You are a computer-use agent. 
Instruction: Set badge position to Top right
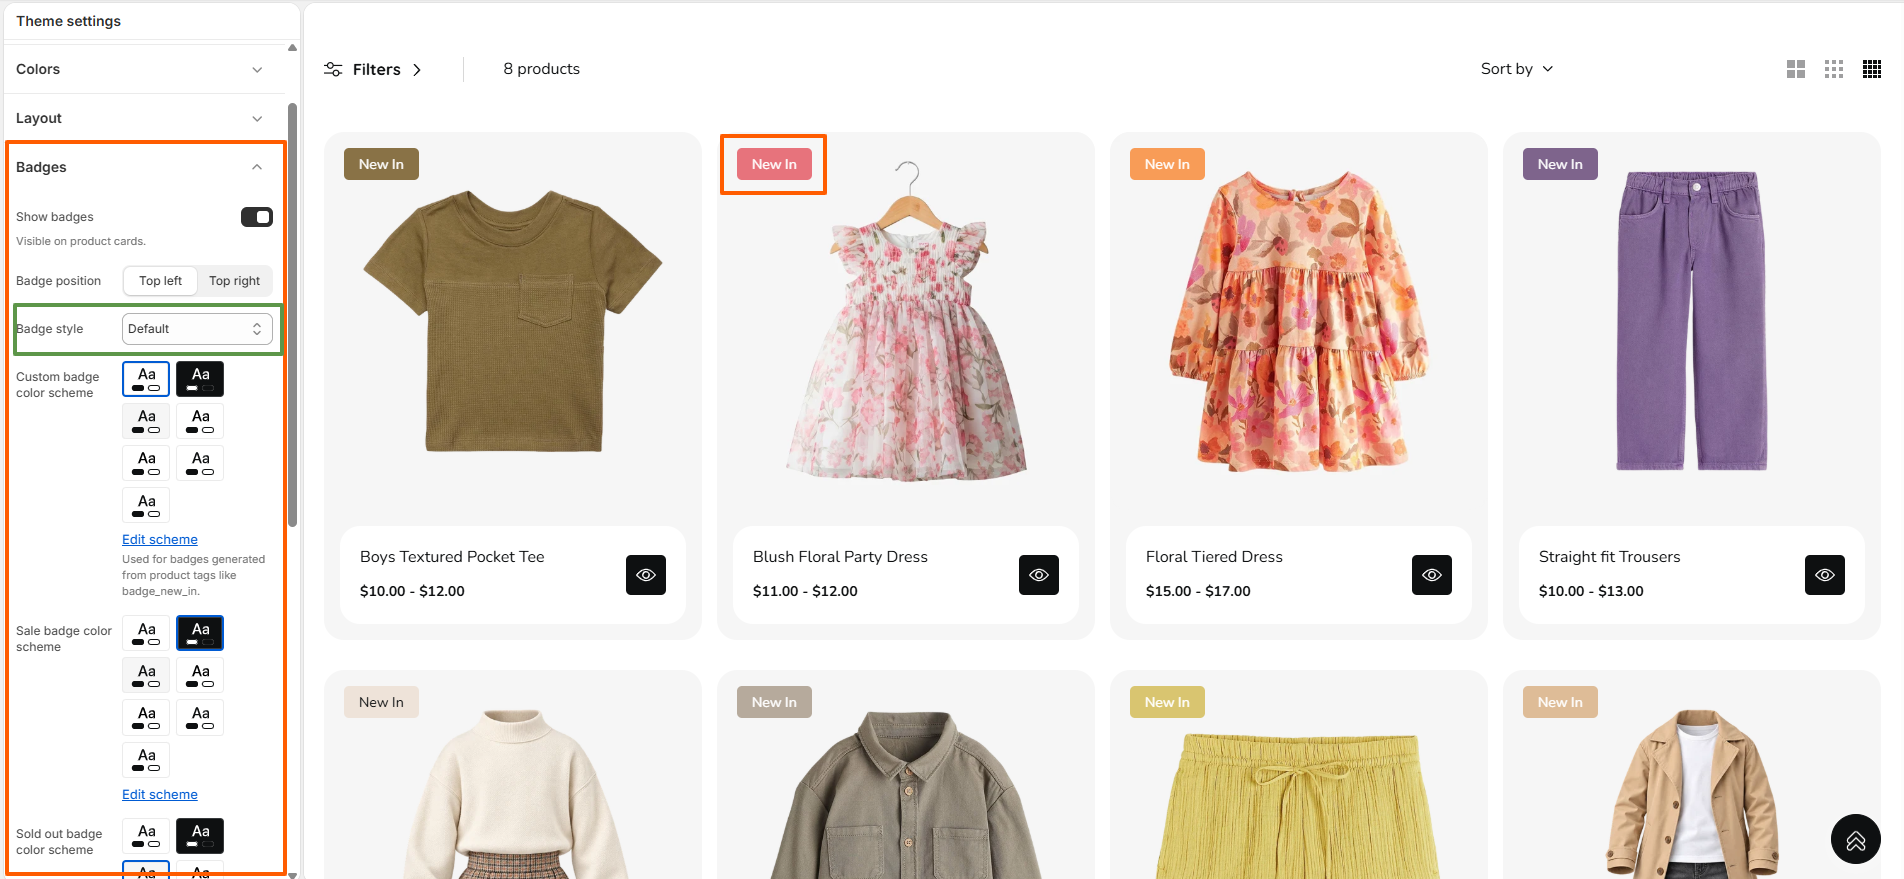(x=234, y=281)
